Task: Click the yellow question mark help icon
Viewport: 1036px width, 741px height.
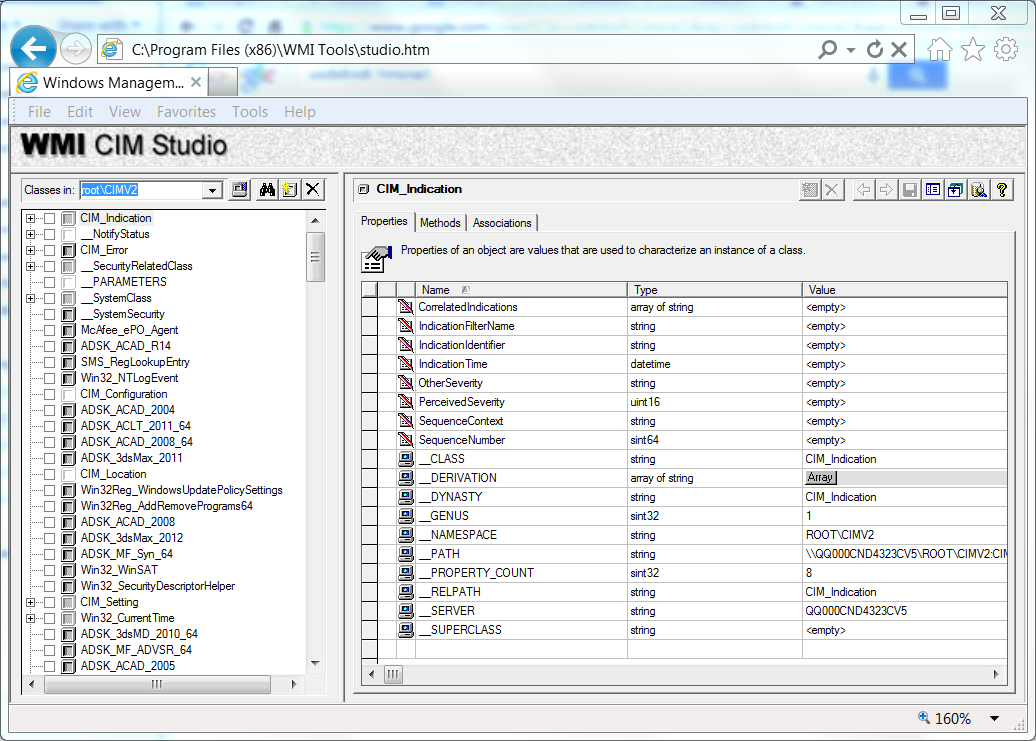Action: point(1002,190)
